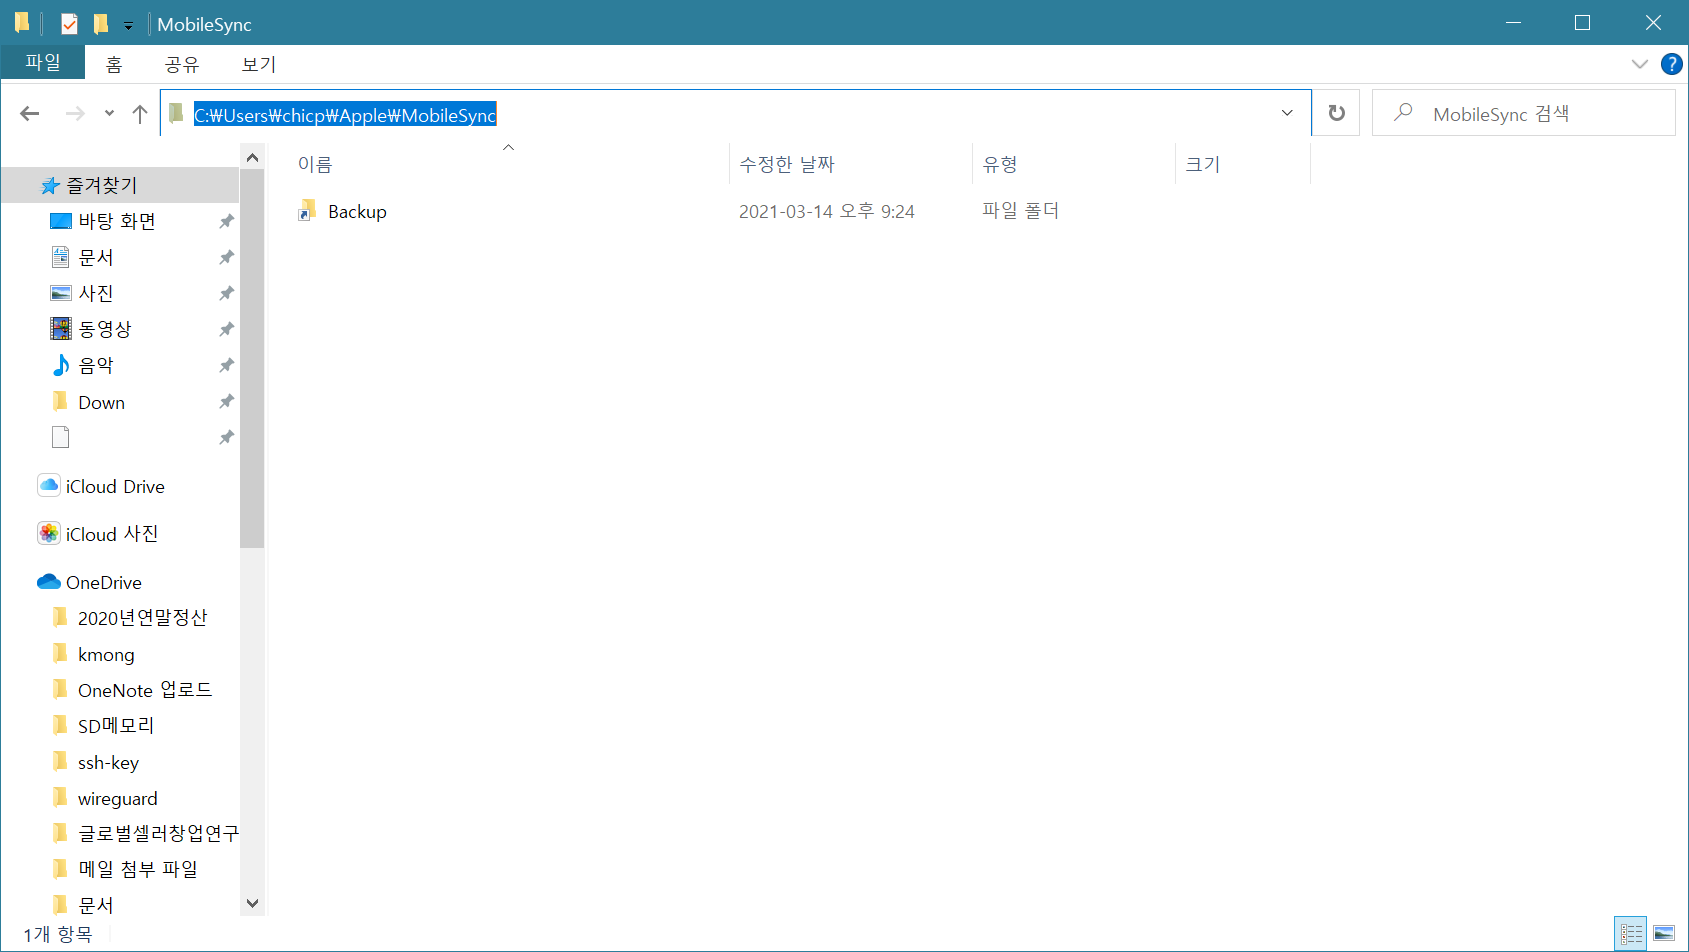Open iCloud Drive in sidebar

pos(114,487)
